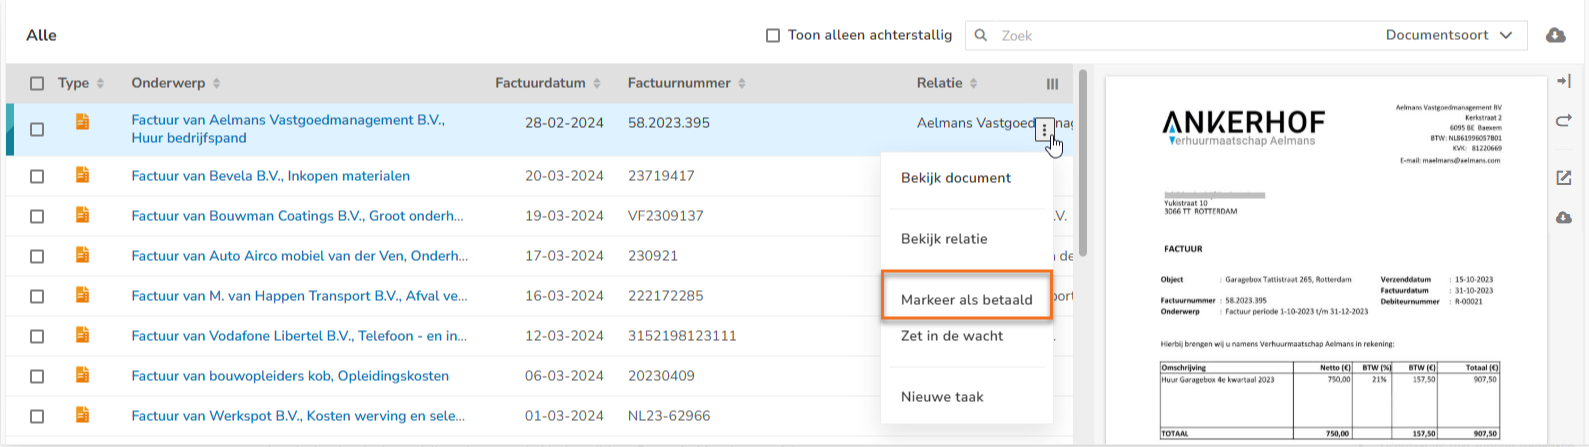
Task: Open the Factuur van Bouwman Coatings link
Action: (297, 216)
